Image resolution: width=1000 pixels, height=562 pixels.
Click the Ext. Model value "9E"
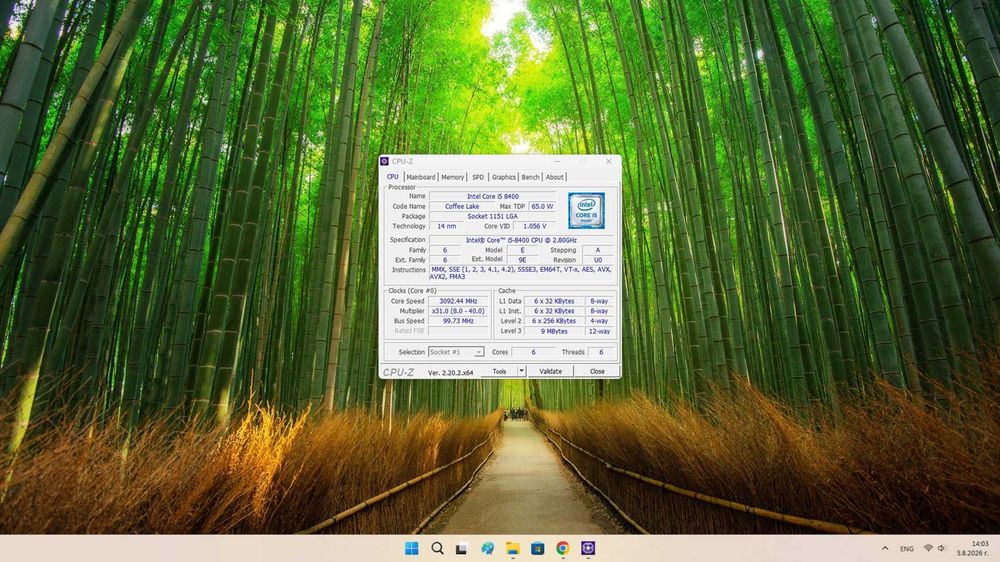pos(522,260)
